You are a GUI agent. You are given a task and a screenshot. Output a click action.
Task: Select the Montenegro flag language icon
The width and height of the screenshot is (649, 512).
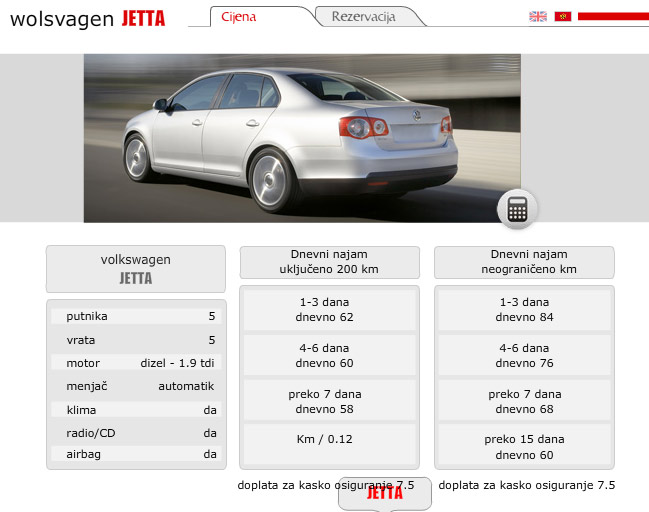pos(563,16)
